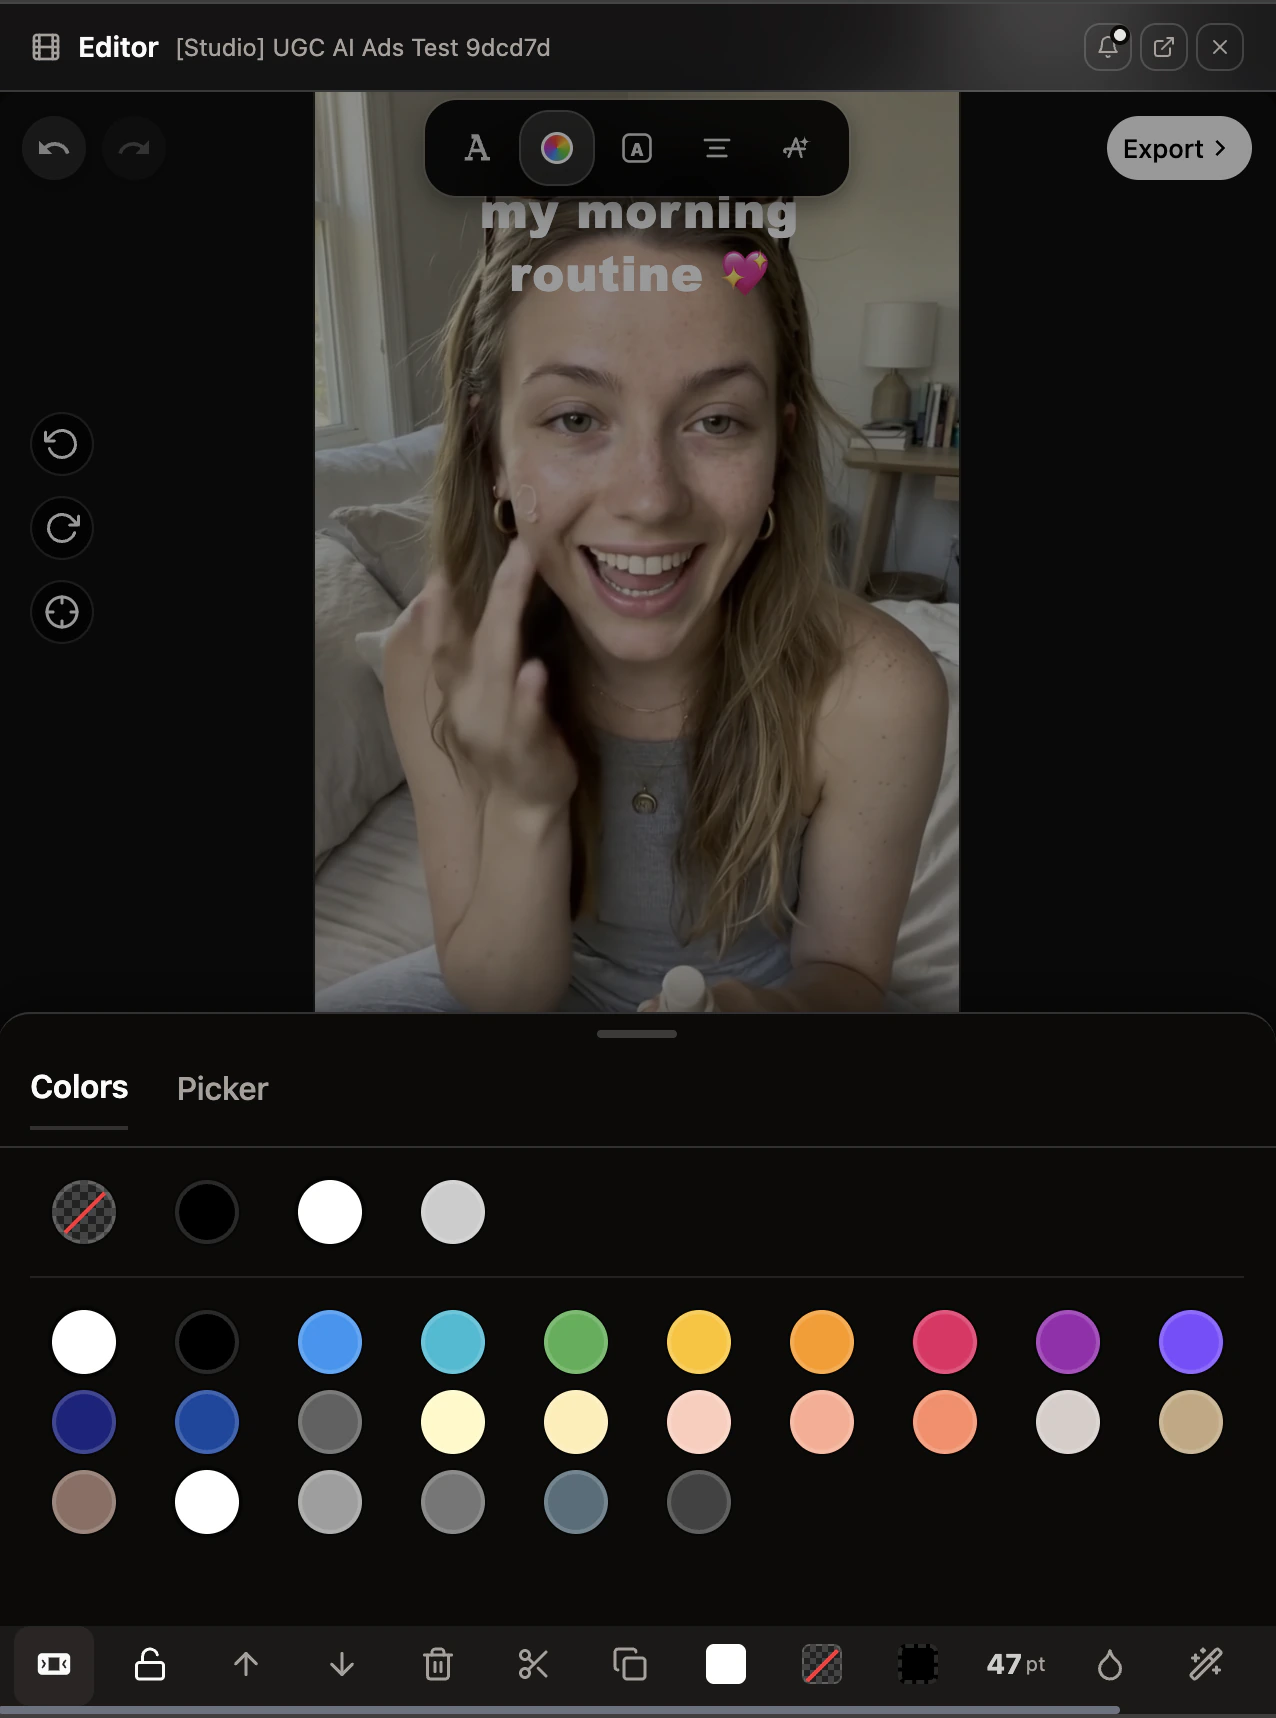The height and width of the screenshot is (1718, 1276).
Task: Select the no-color transparent swatch
Action: [84, 1212]
